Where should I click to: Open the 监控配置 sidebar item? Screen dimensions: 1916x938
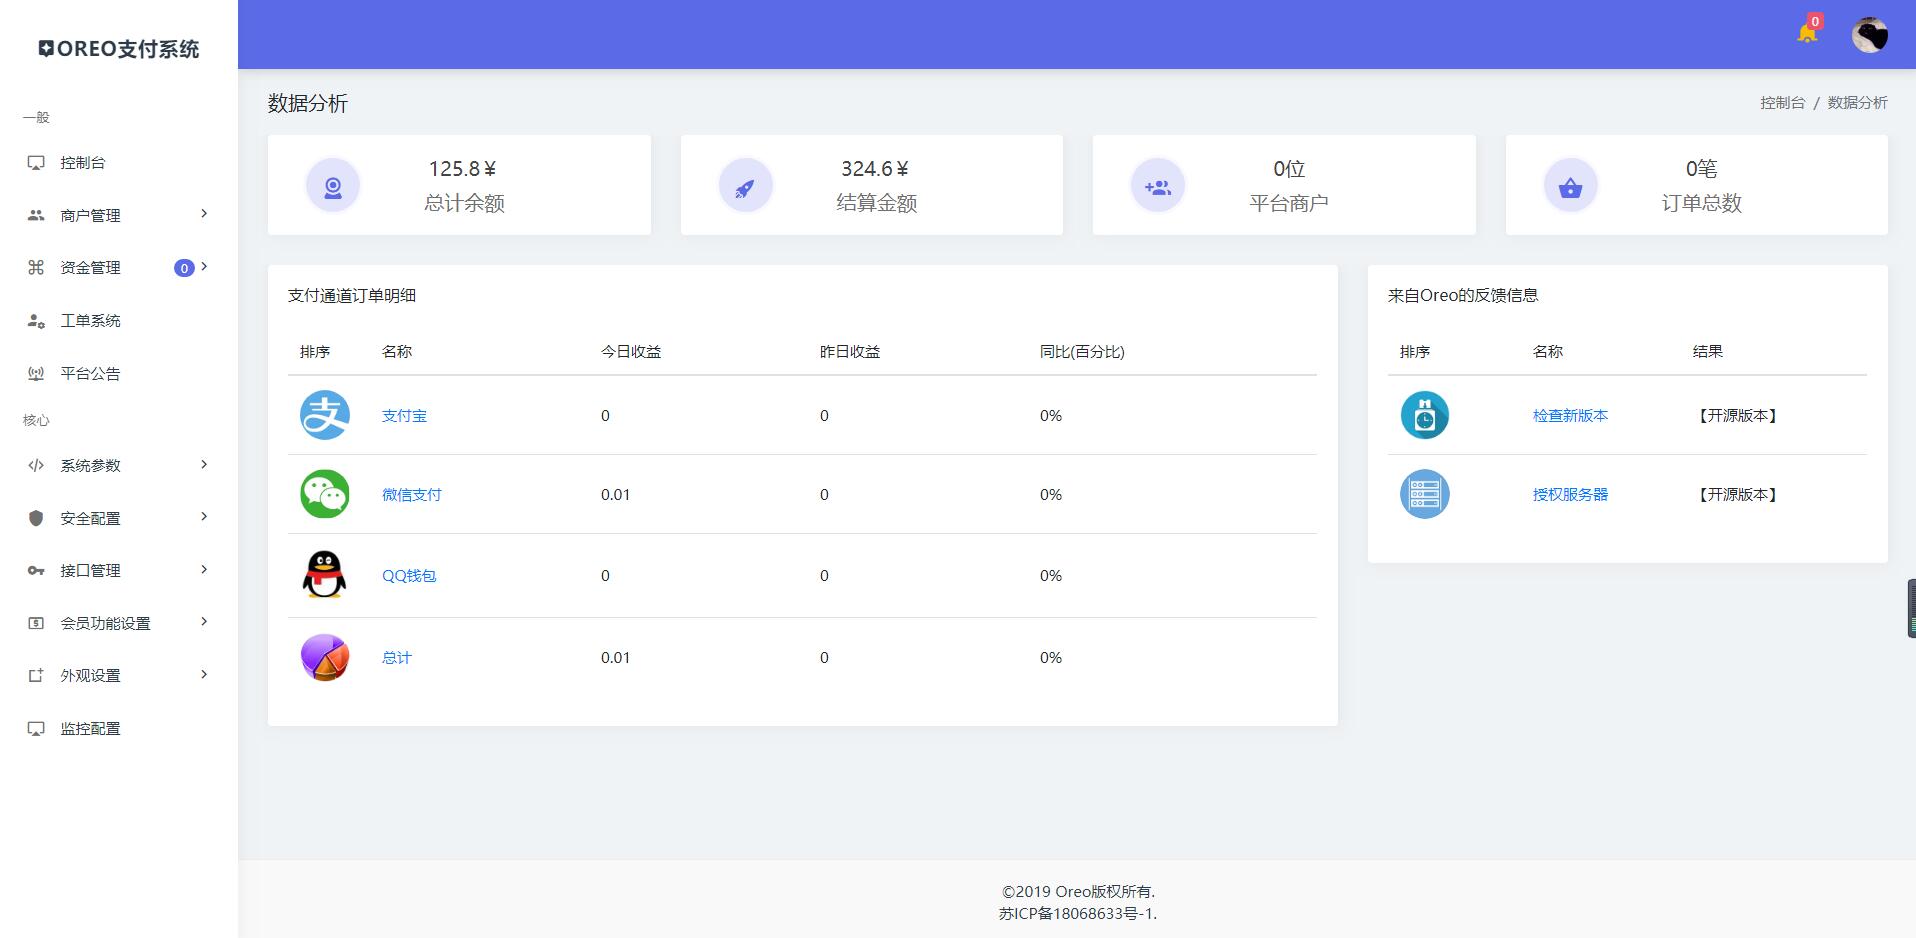coord(90,728)
